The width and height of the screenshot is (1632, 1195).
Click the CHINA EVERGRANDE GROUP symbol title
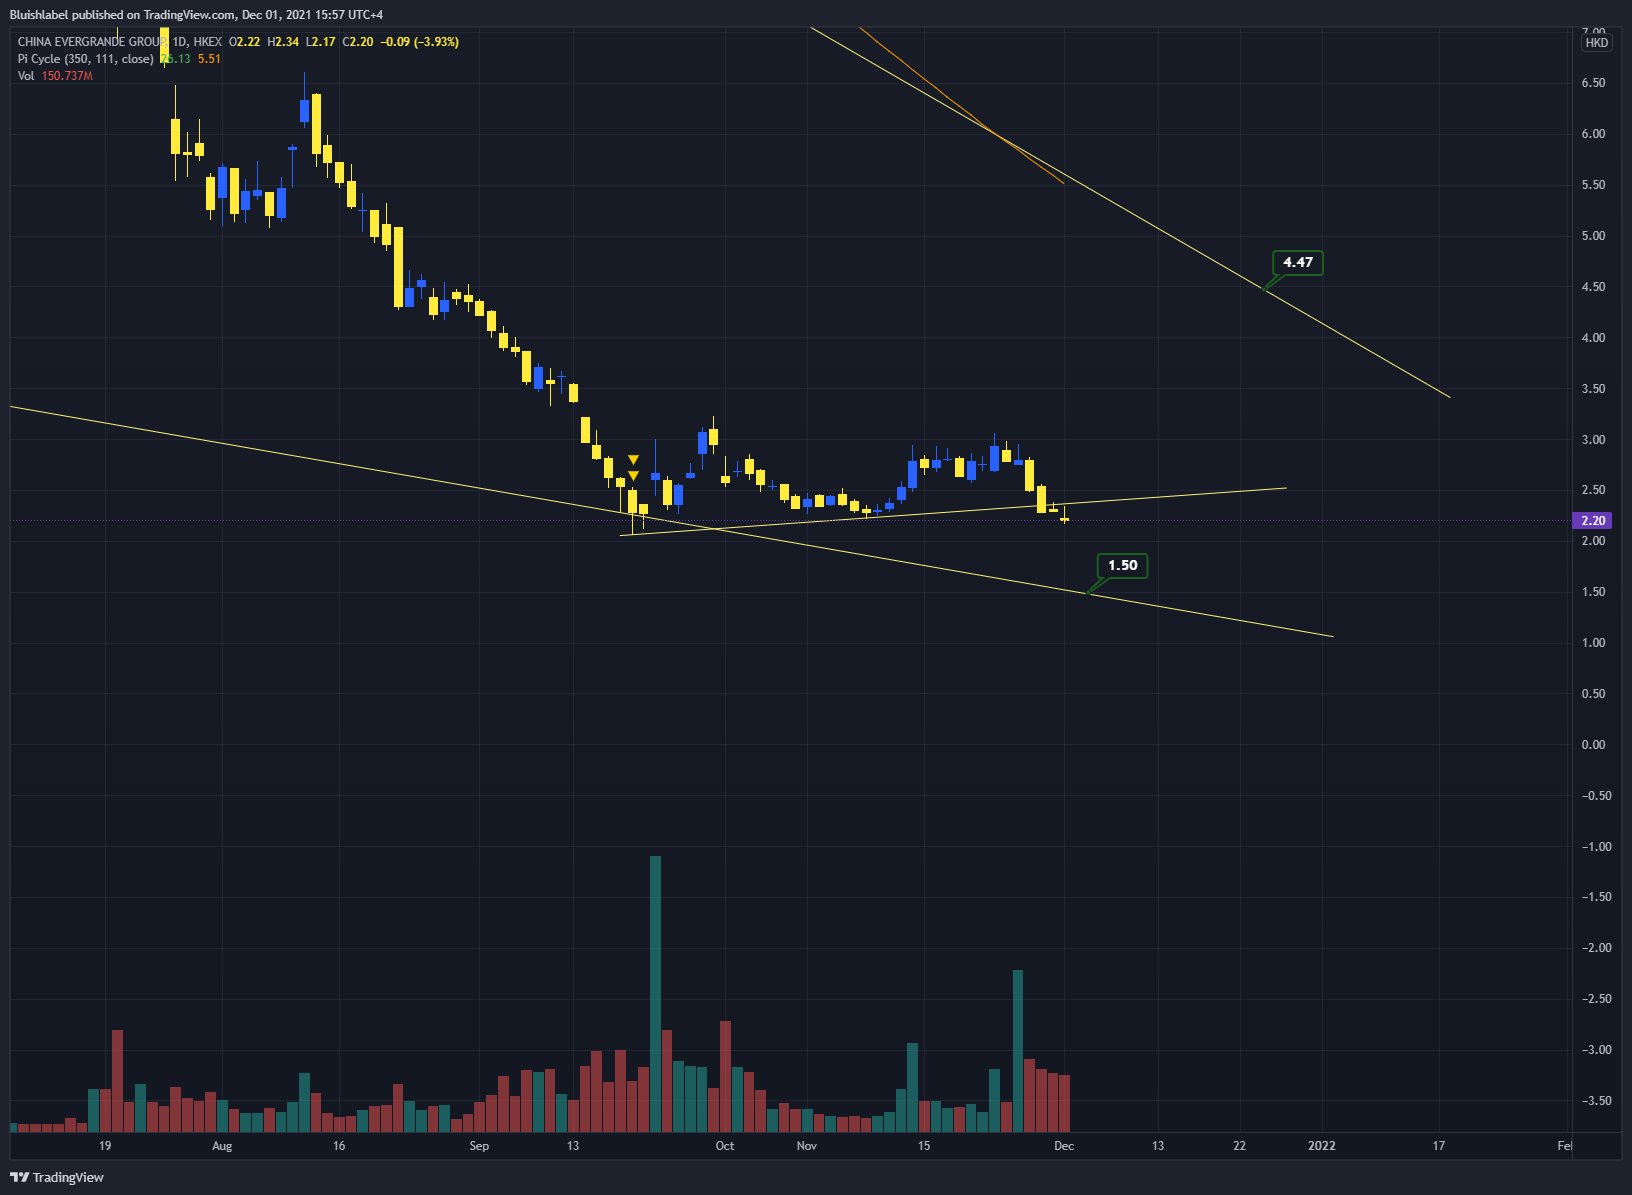(x=93, y=42)
